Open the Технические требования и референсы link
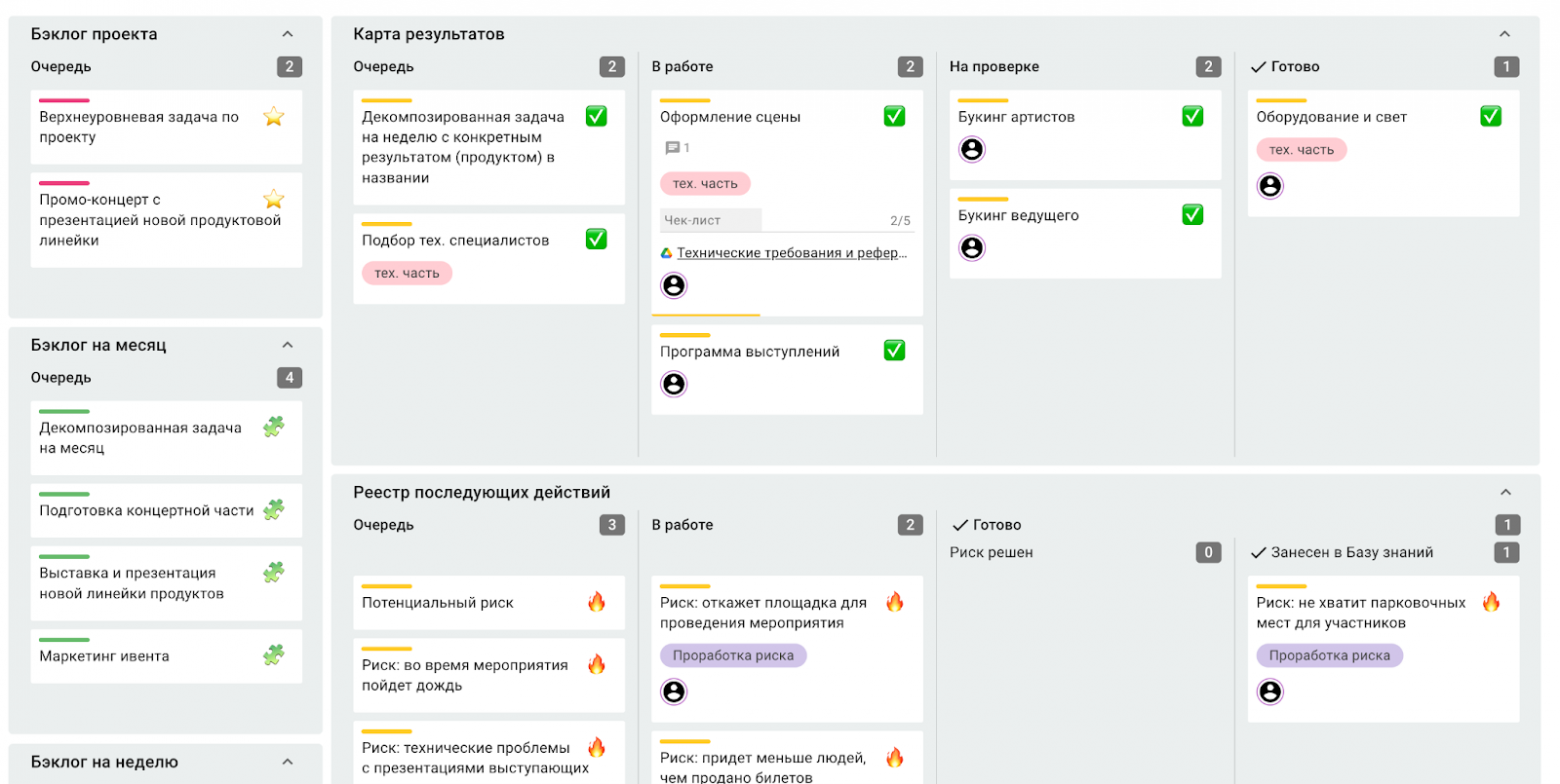 point(790,252)
